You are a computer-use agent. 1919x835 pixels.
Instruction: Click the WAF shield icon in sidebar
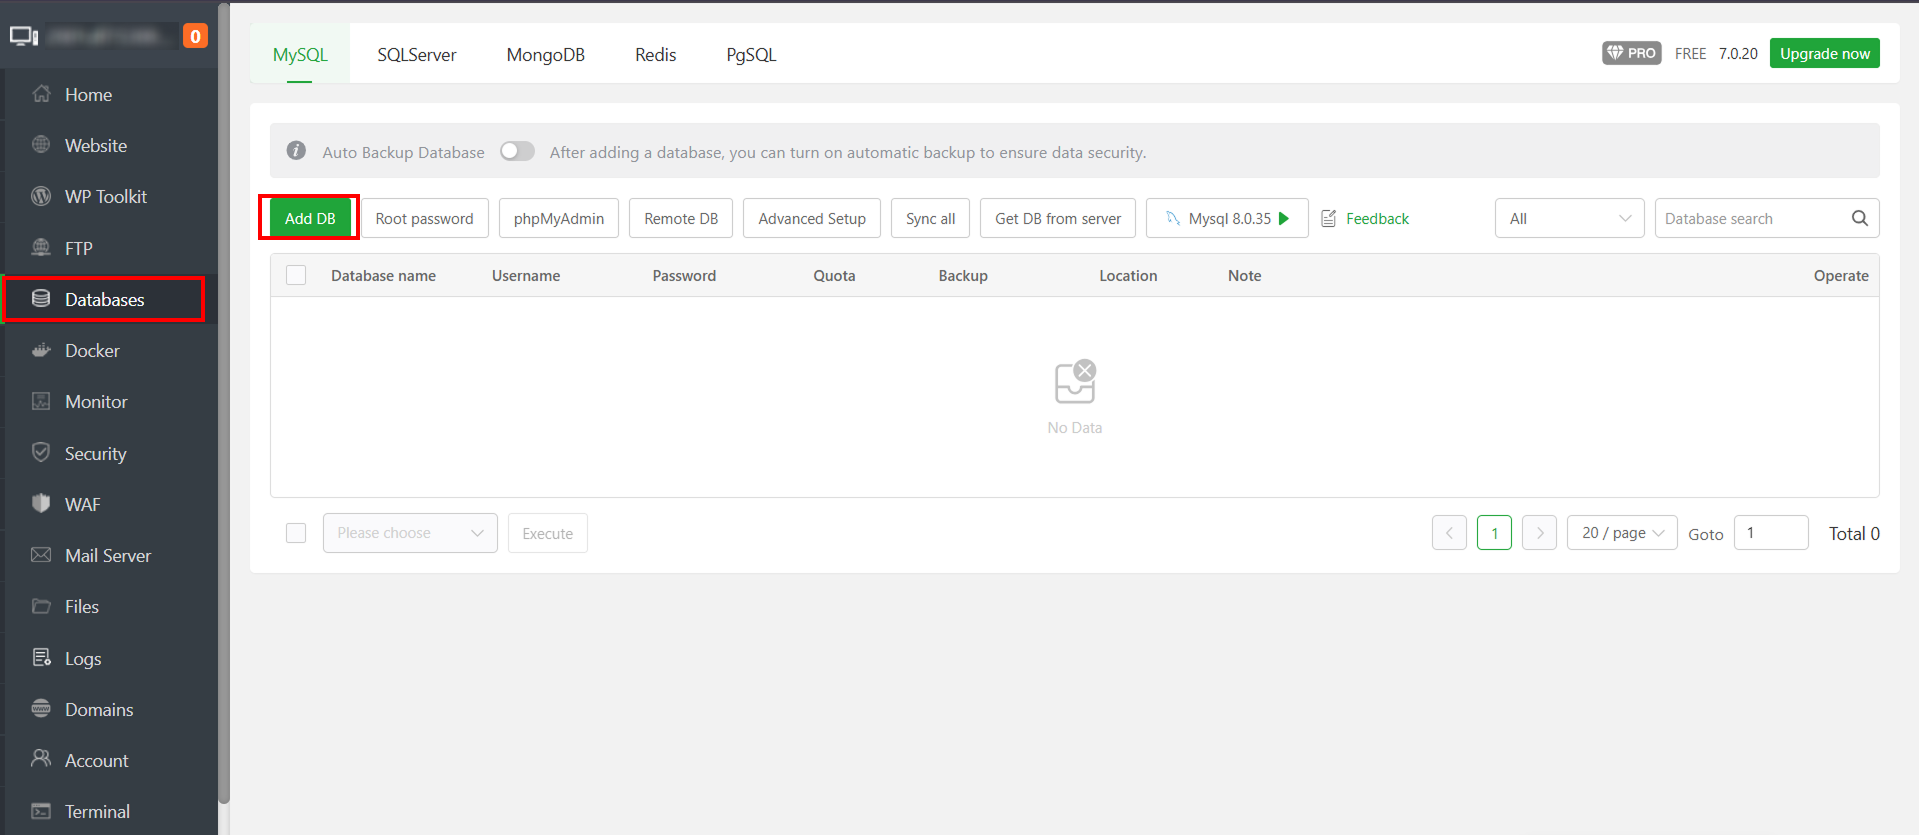[41, 503]
